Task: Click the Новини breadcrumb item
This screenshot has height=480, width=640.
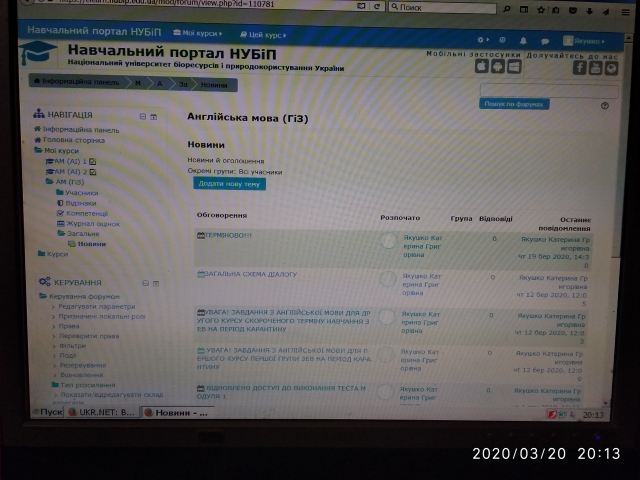Action: pyautogui.click(x=214, y=85)
